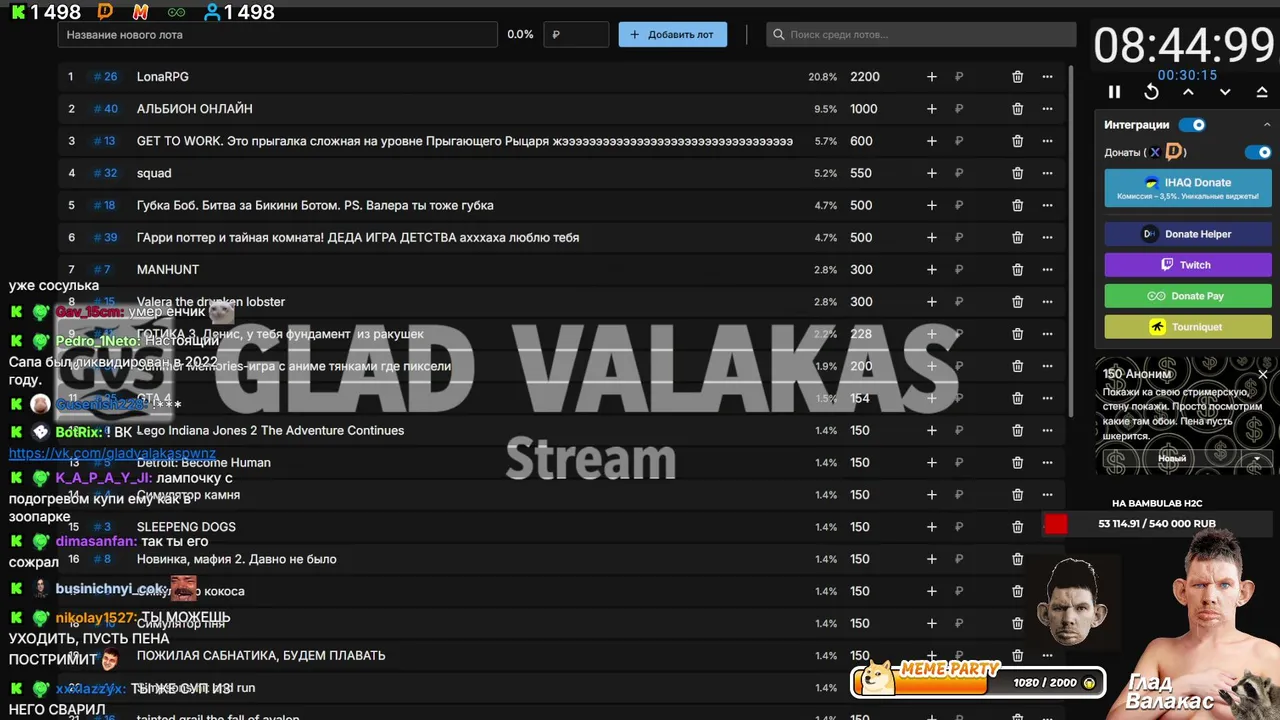Click MANHUNT lot name
The image size is (1280, 720).
click(x=168, y=270)
